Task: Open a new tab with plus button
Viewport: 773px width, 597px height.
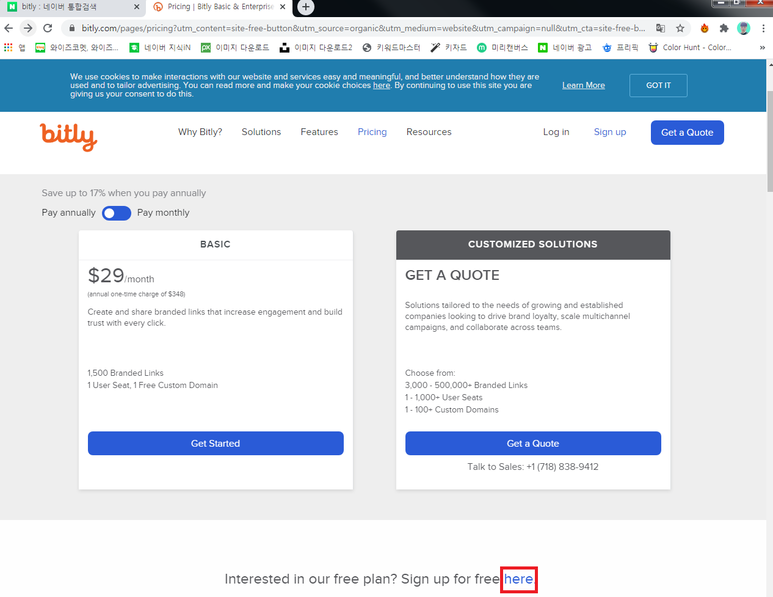Action: [306, 7]
